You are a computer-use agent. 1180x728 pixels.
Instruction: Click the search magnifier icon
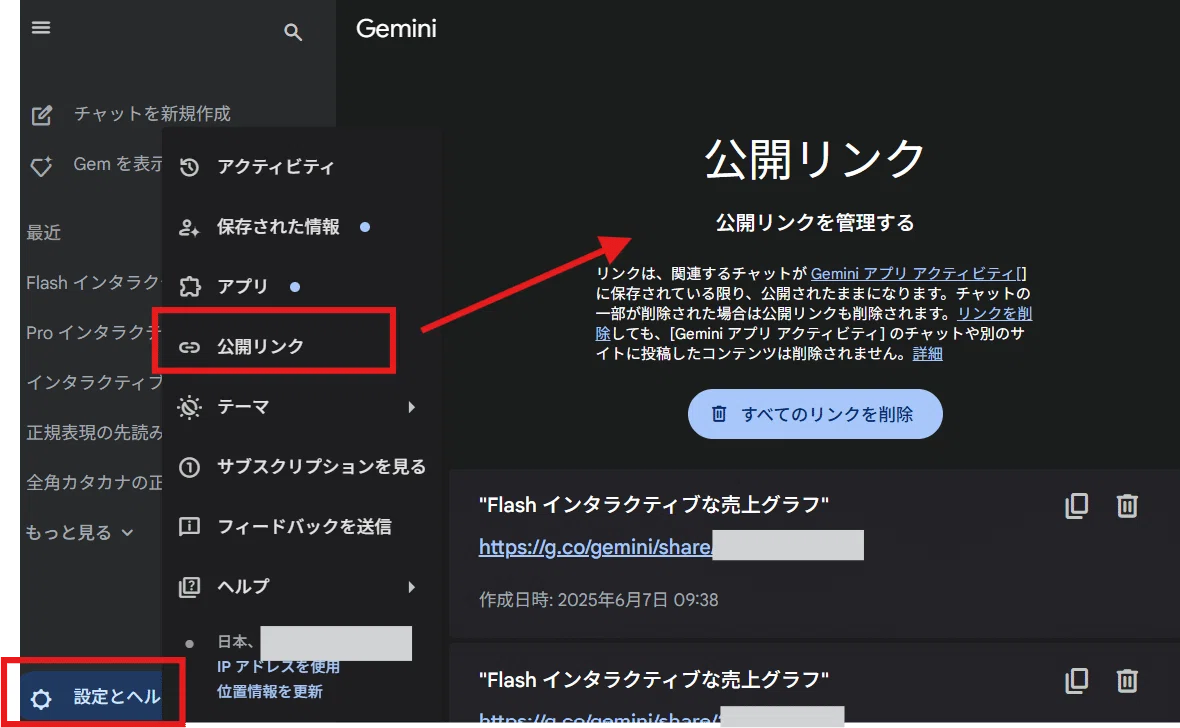click(293, 32)
